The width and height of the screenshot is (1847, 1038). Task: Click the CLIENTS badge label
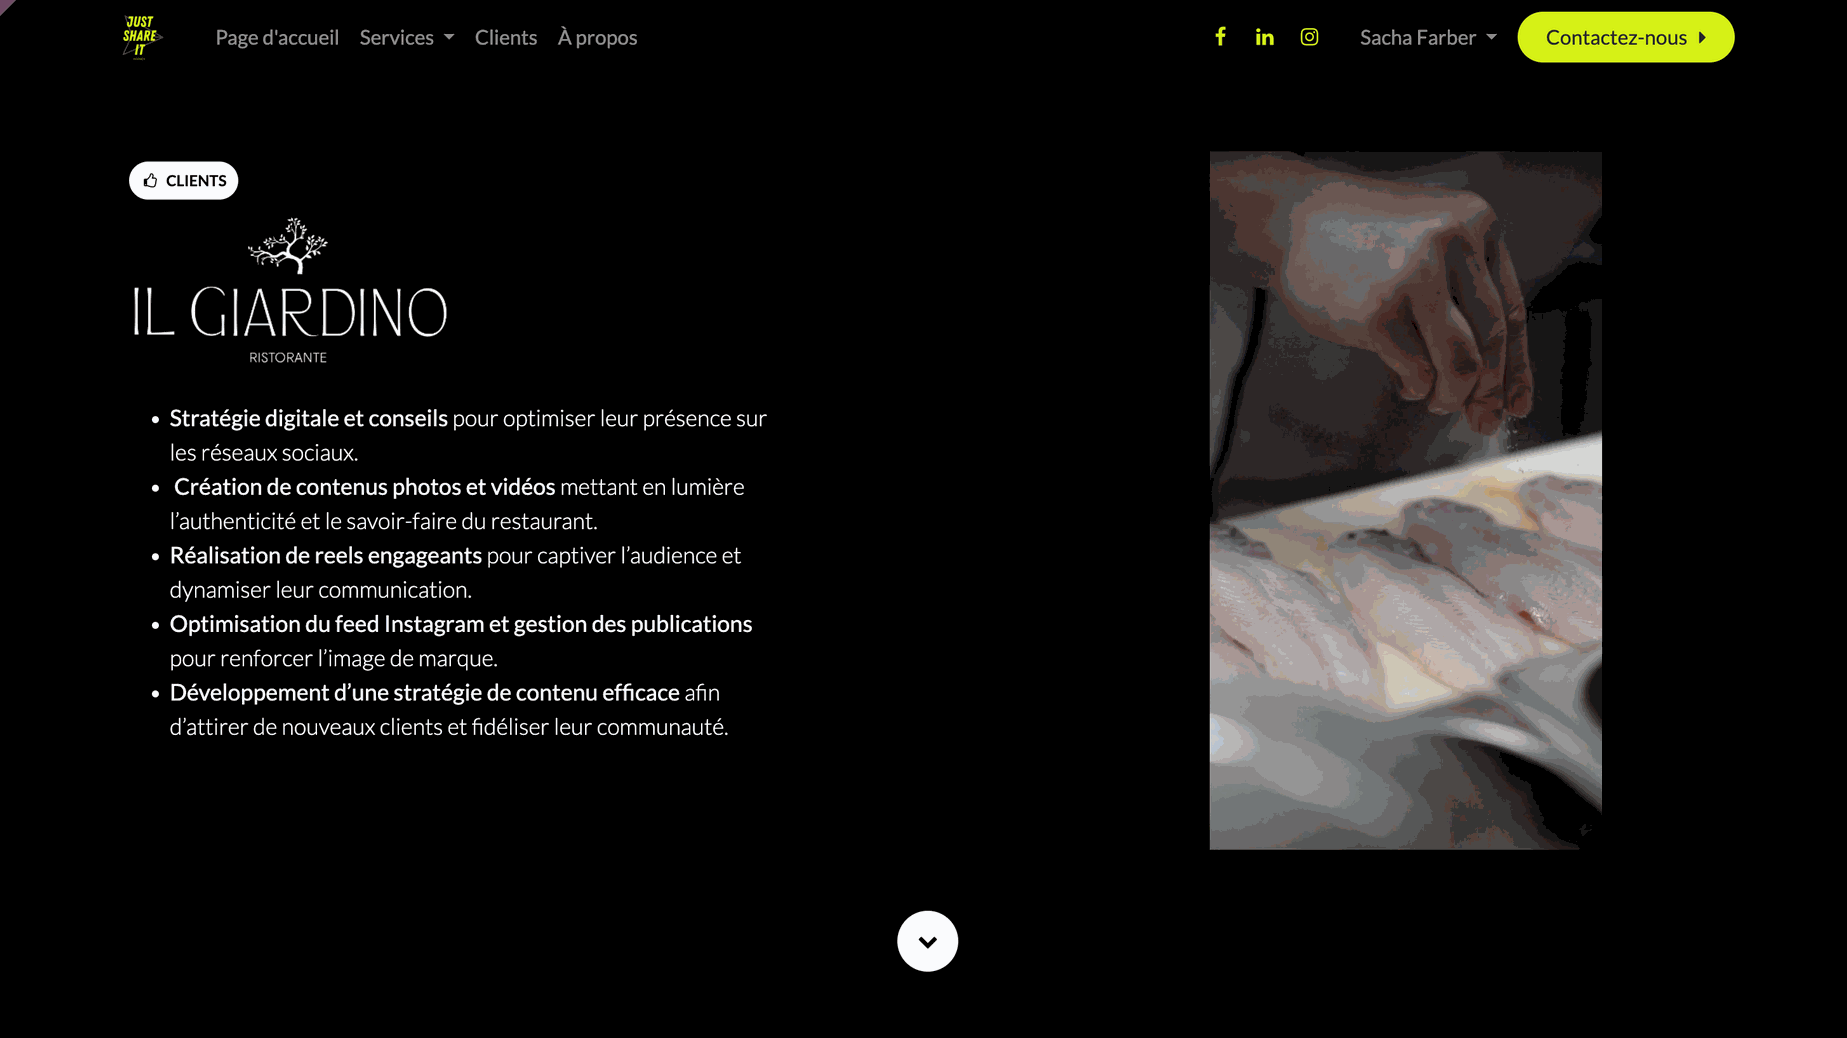coord(196,181)
